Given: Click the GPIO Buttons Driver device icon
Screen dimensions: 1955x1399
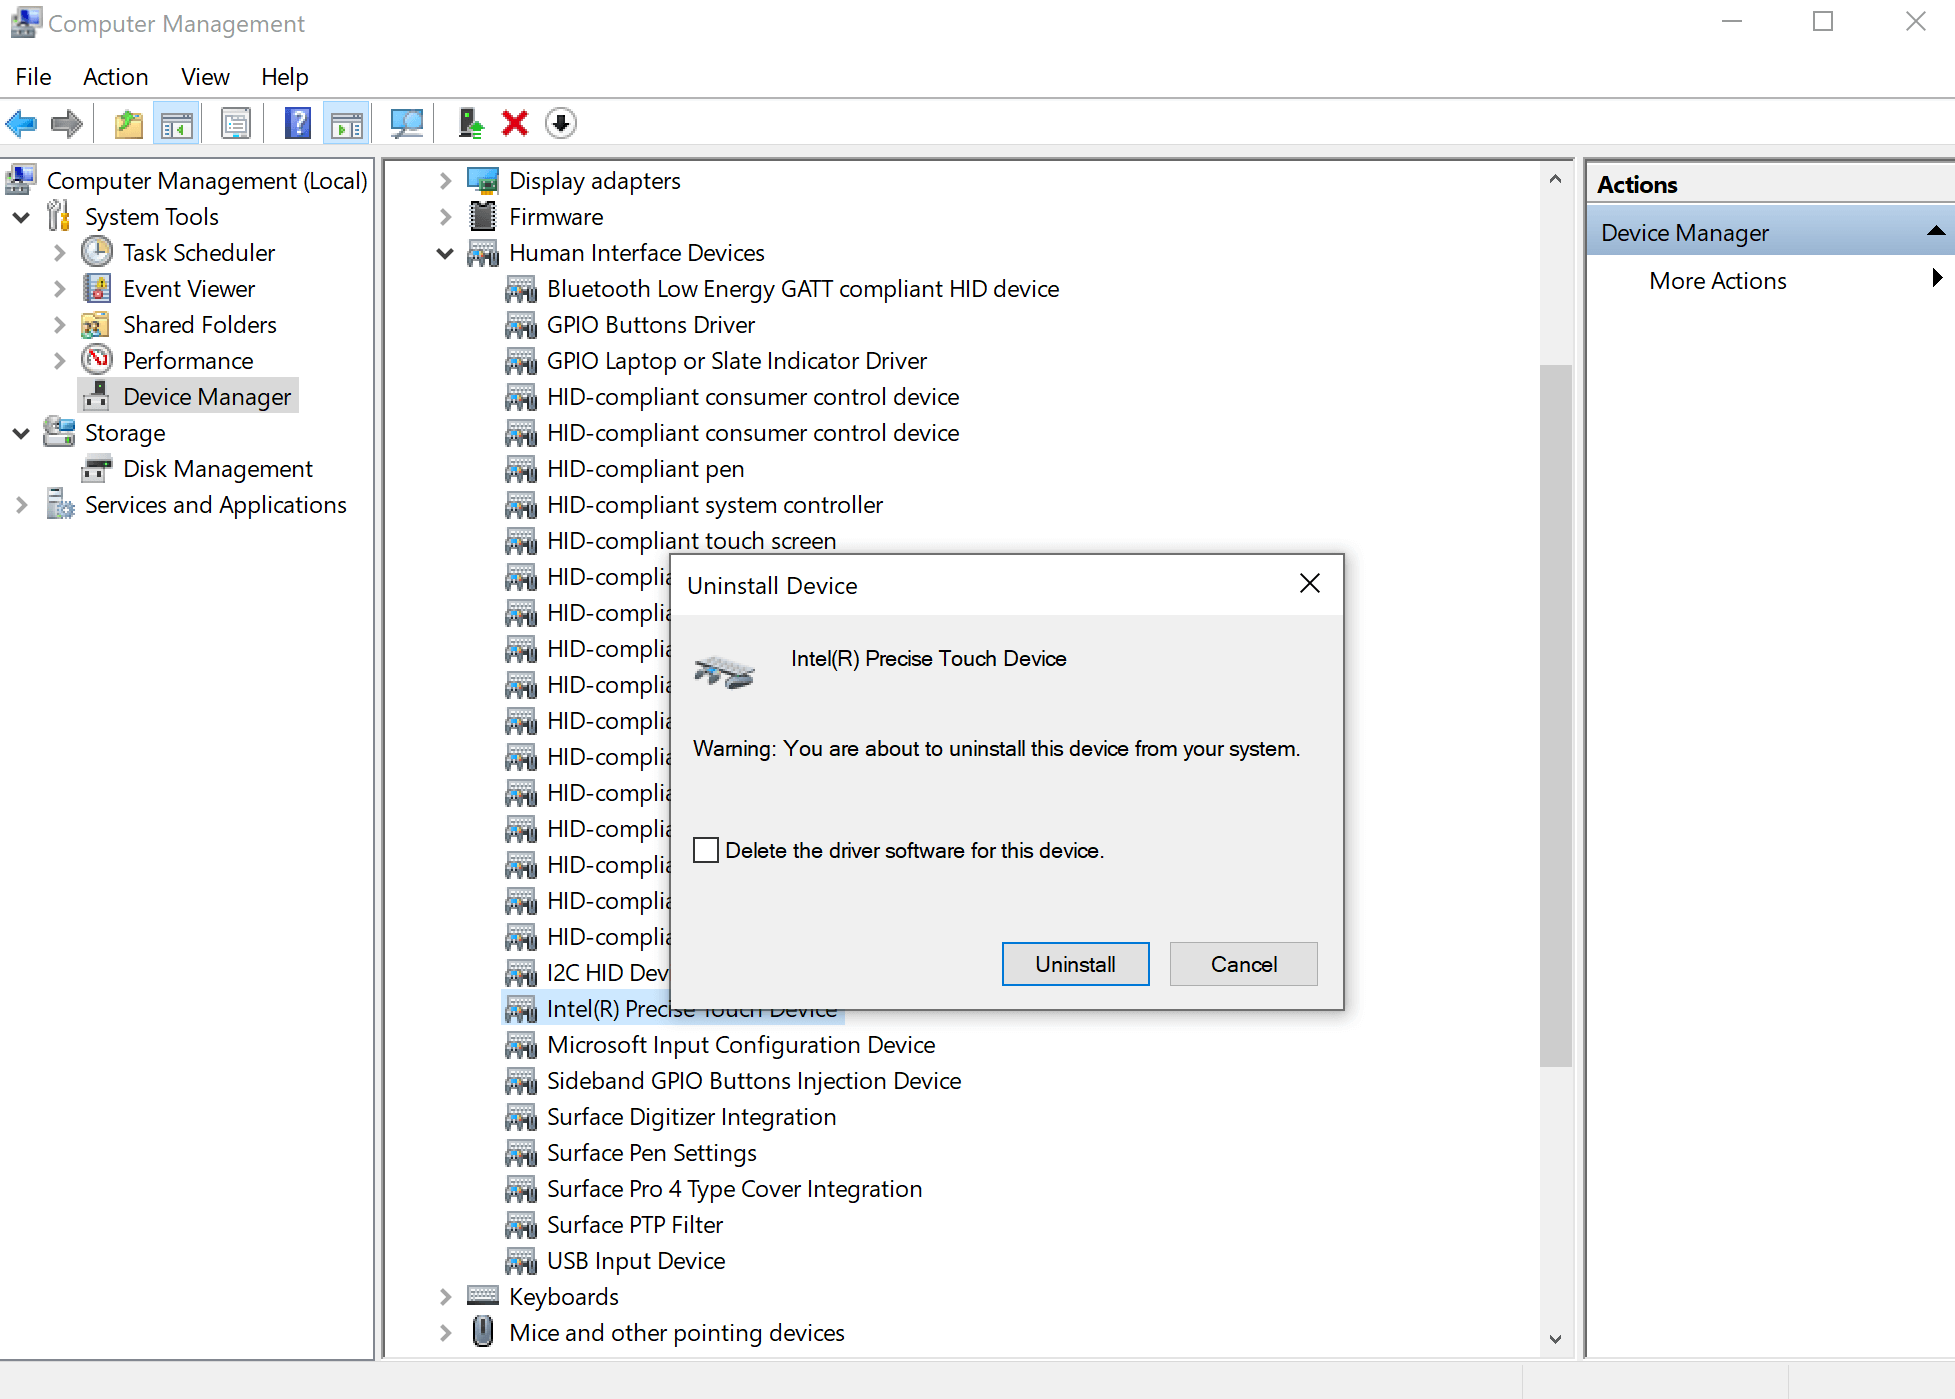Looking at the screenshot, I should (521, 324).
